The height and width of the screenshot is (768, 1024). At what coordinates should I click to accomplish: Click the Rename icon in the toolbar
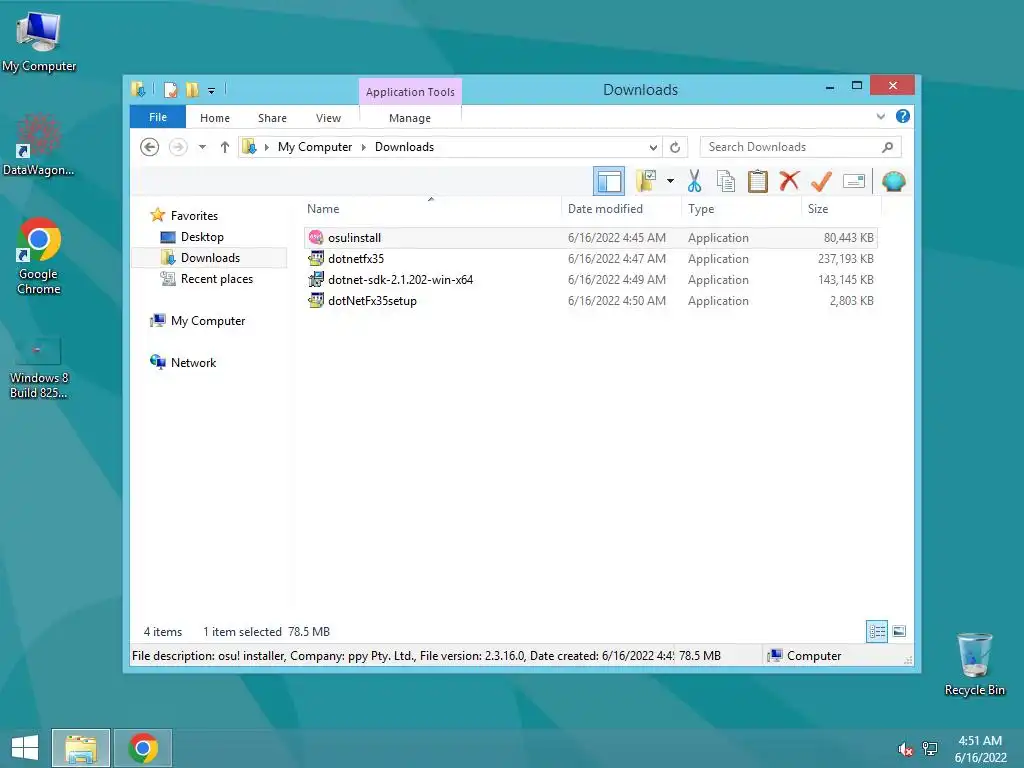coord(854,181)
